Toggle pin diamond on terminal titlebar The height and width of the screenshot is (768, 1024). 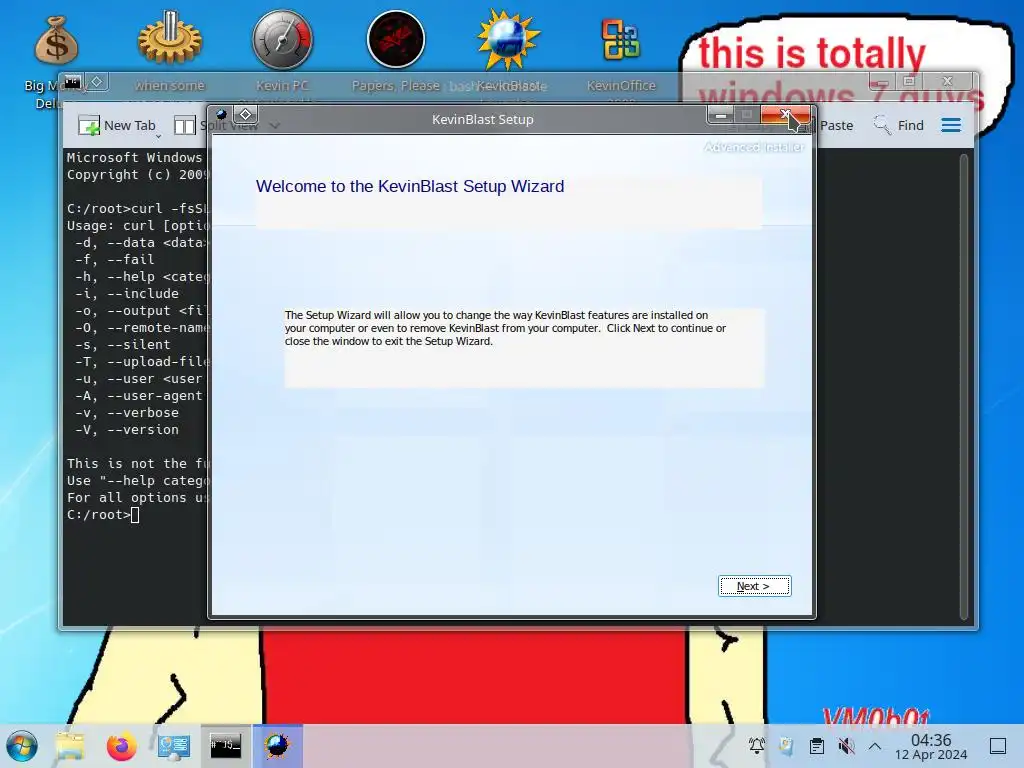(x=97, y=82)
